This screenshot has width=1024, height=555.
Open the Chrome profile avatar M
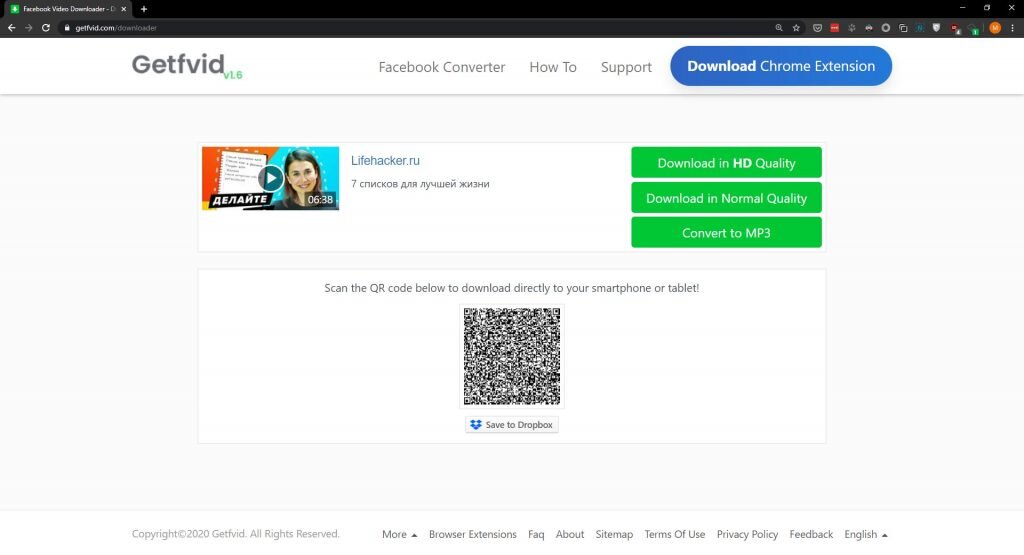click(995, 28)
